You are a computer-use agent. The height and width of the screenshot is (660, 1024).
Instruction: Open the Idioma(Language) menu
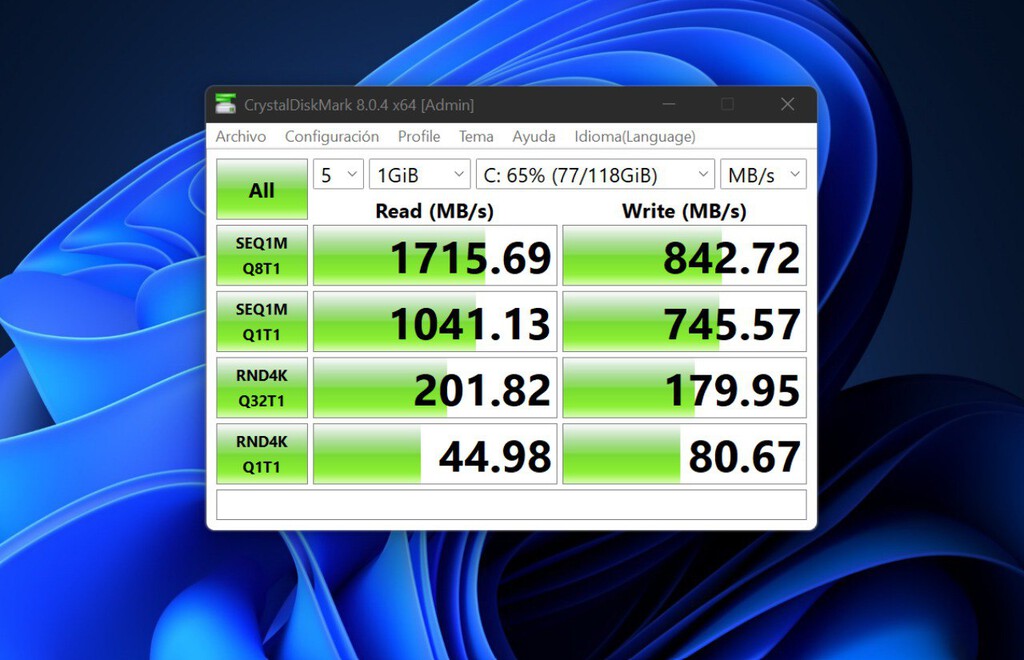(635, 136)
